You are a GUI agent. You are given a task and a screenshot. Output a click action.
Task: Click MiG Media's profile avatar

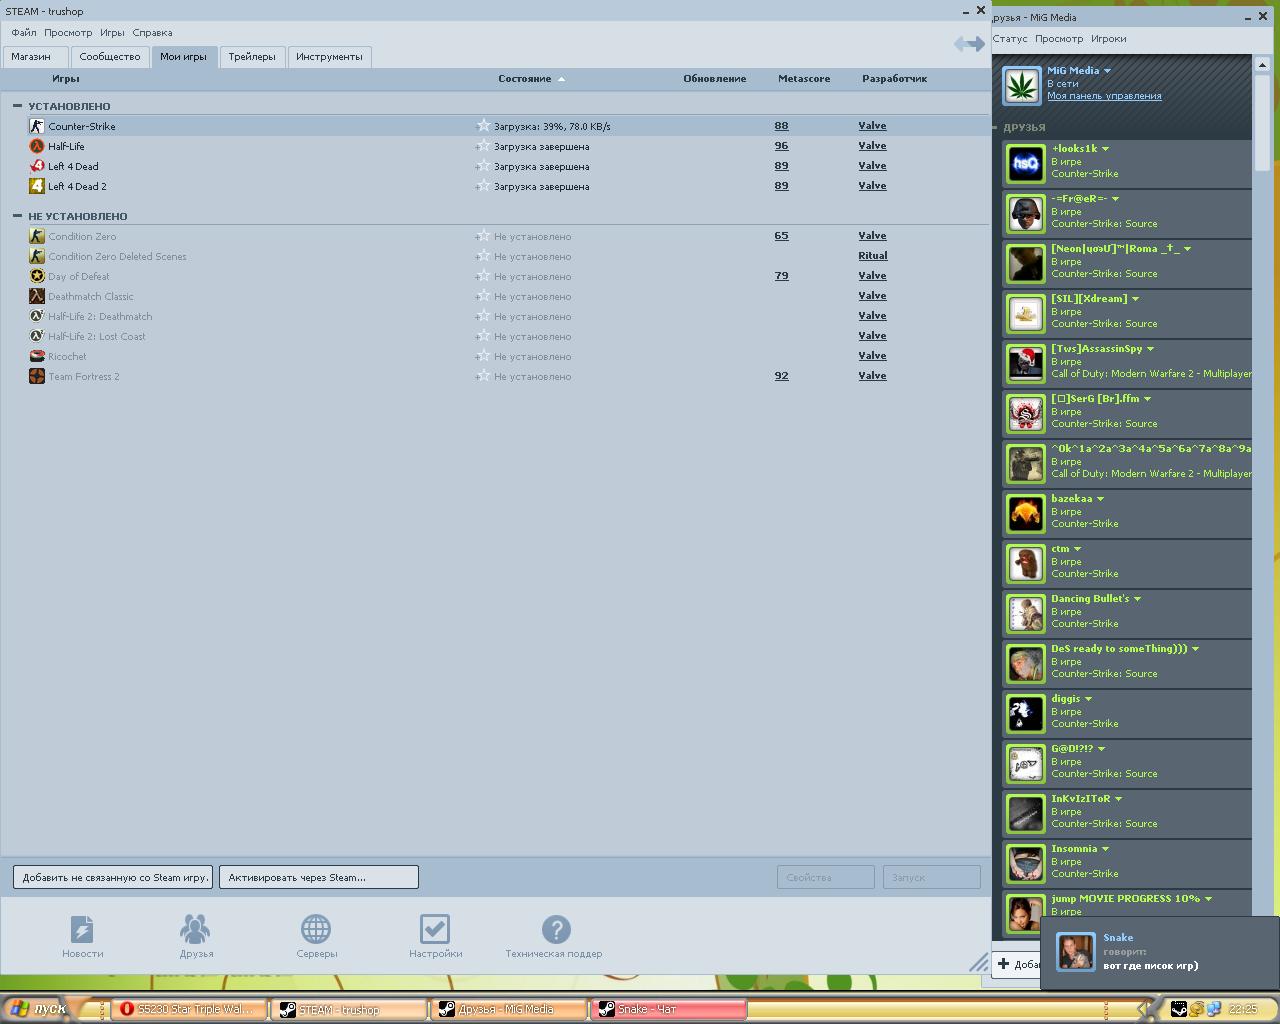[x=1022, y=86]
